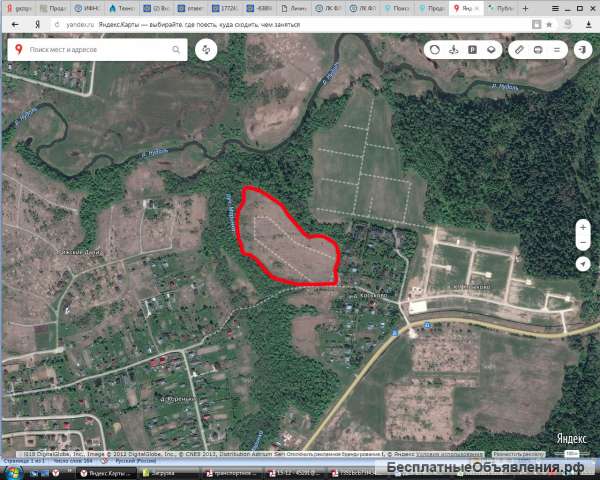Click the map search magnifier icon
This screenshot has height=480, width=600.
(176, 49)
